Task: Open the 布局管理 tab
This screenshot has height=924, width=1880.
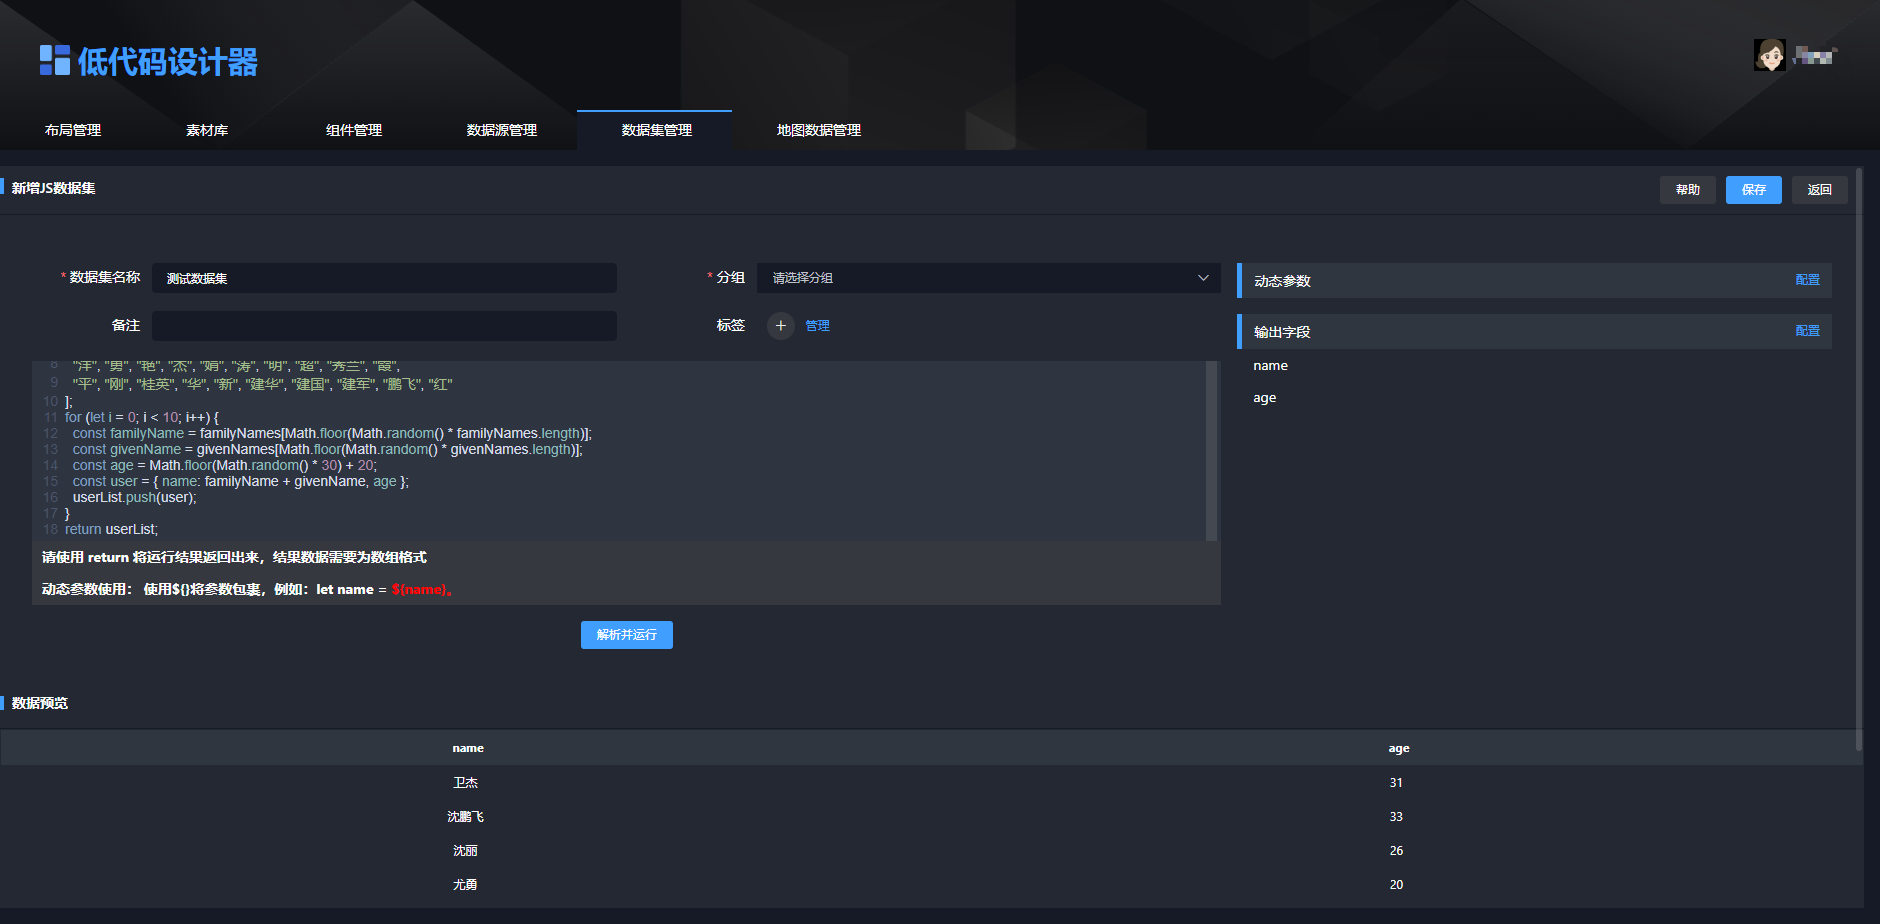Action: (73, 130)
